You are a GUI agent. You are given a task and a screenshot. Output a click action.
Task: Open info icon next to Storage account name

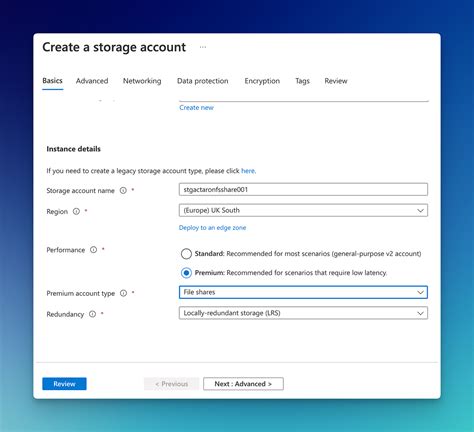click(x=123, y=190)
